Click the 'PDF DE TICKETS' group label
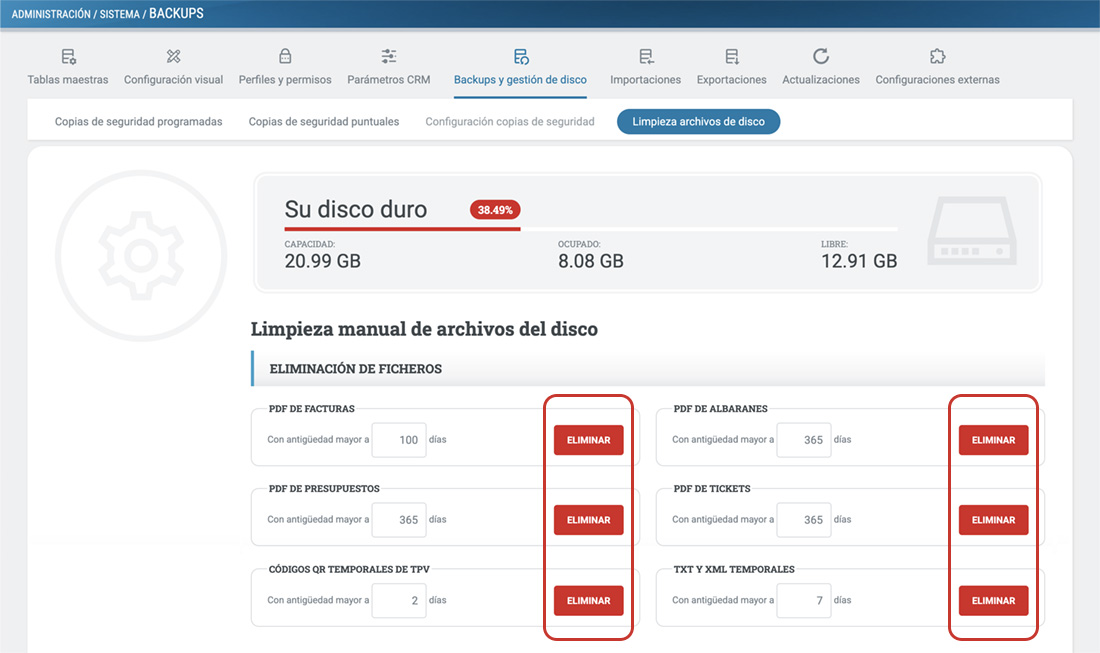The width and height of the screenshot is (1100, 653). coord(712,488)
